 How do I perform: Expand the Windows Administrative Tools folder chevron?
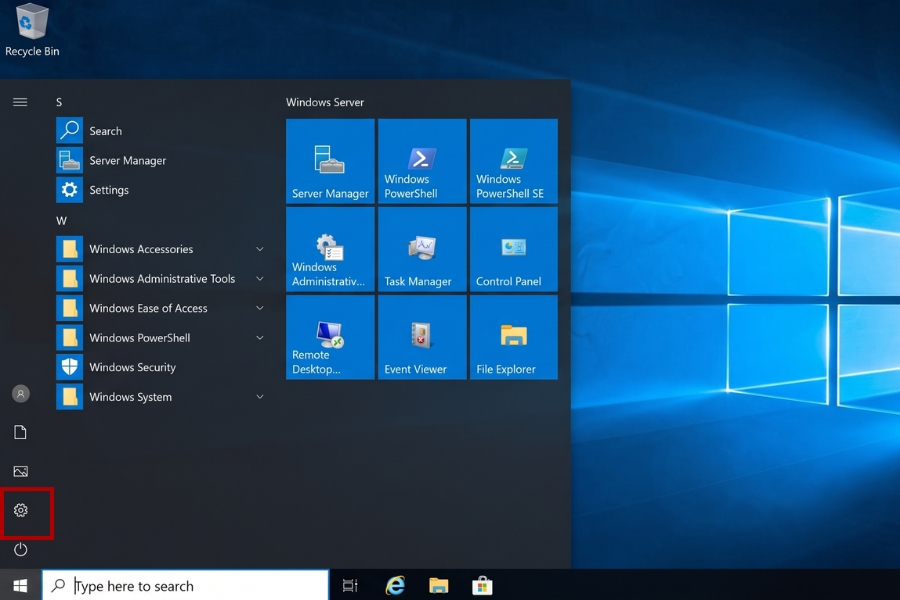click(x=259, y=278)
